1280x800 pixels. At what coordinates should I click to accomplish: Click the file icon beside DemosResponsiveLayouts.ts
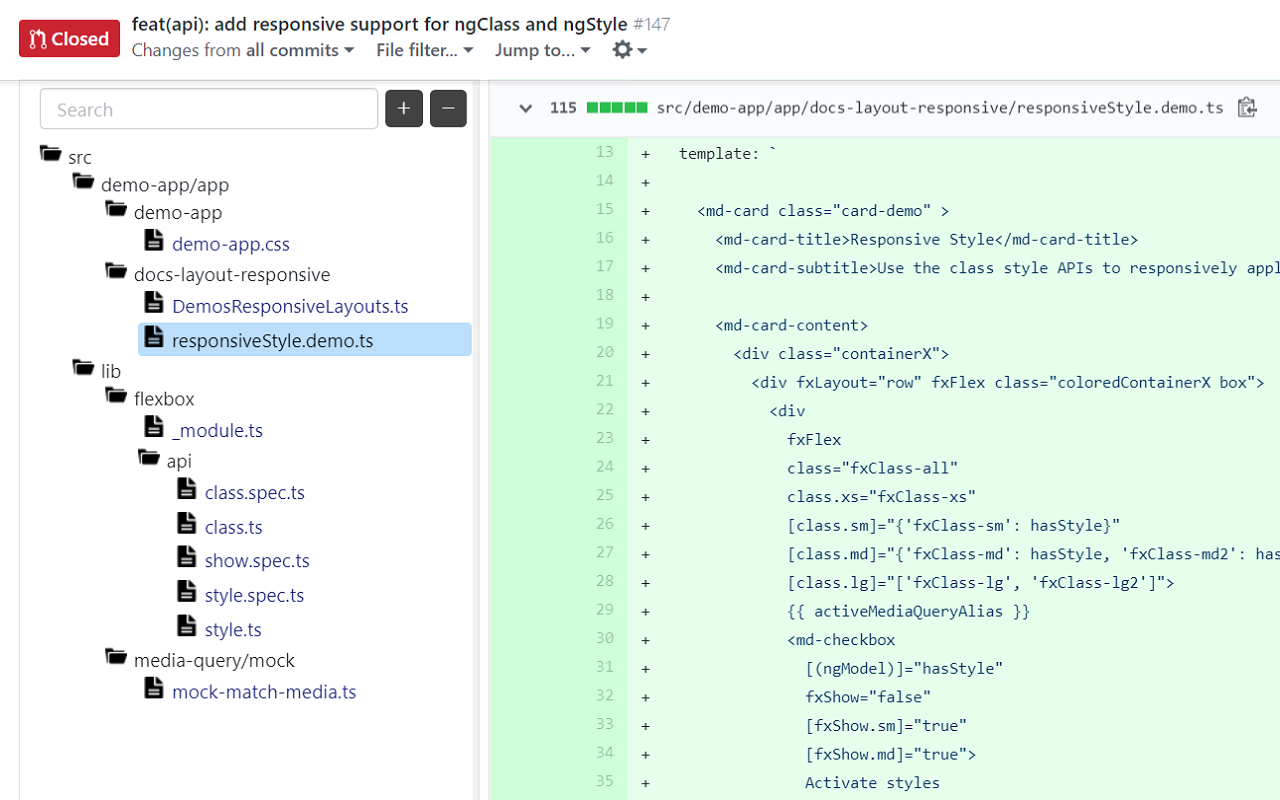(153, 302)
